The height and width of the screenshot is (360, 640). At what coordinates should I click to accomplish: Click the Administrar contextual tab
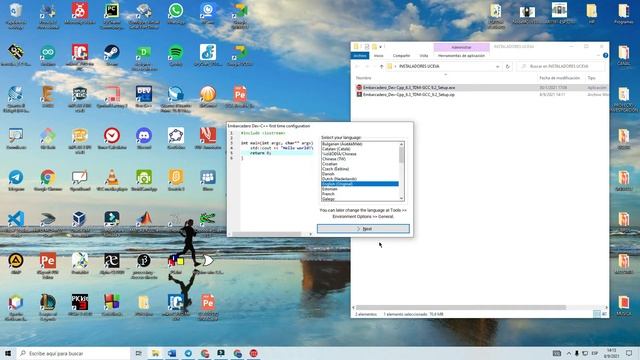coord(461,47)
